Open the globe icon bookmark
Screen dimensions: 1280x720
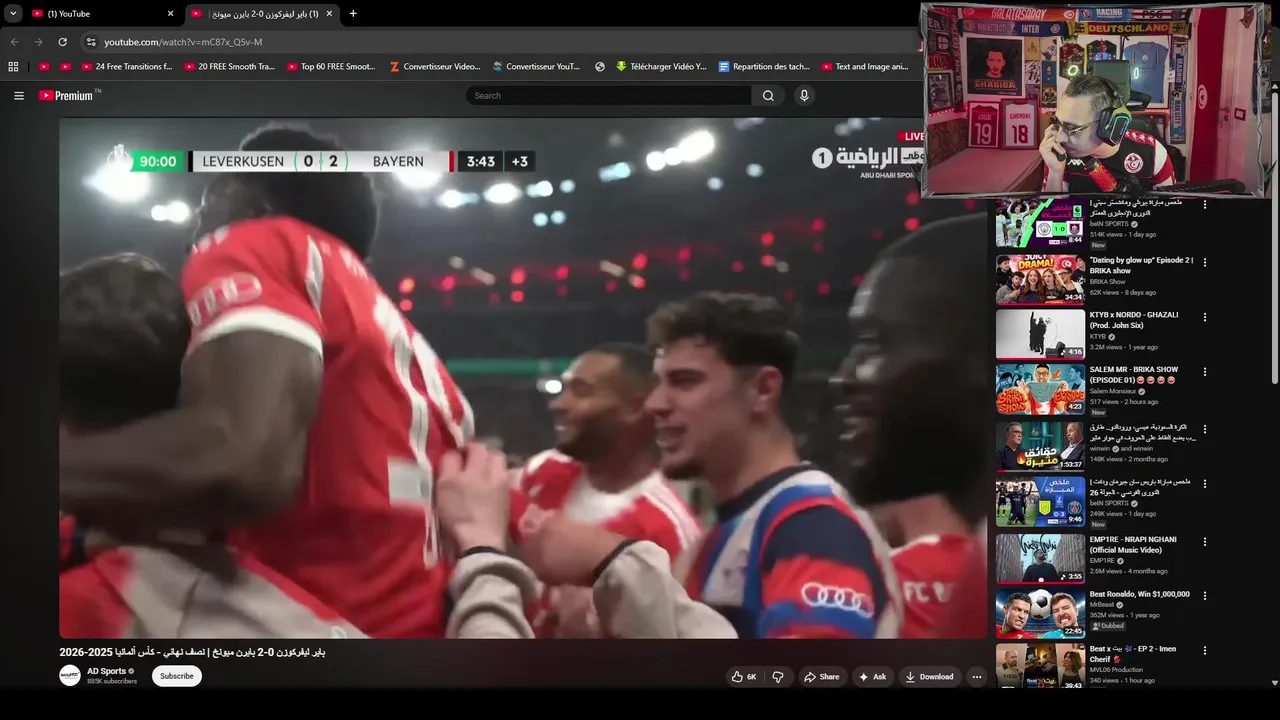[600, 67]
